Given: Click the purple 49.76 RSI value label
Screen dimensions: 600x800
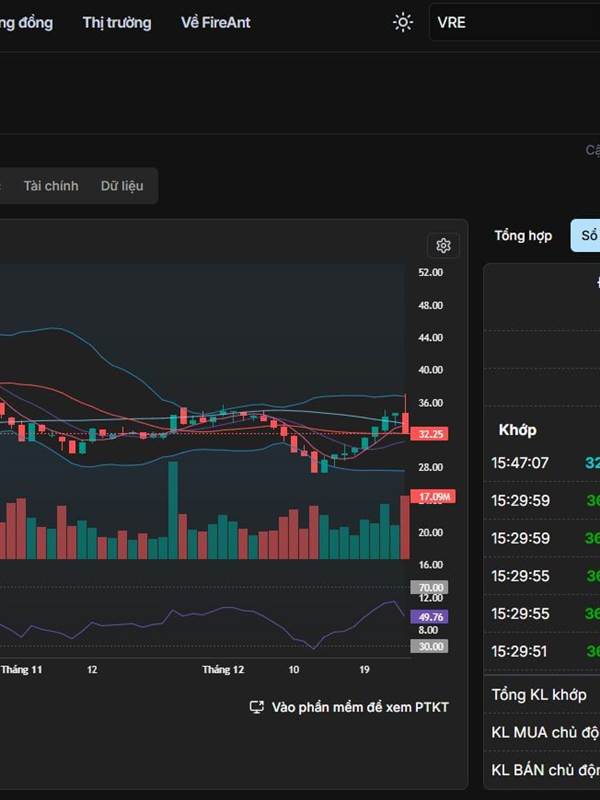Looking at the screenshot, I should click(x=431, y=617).
